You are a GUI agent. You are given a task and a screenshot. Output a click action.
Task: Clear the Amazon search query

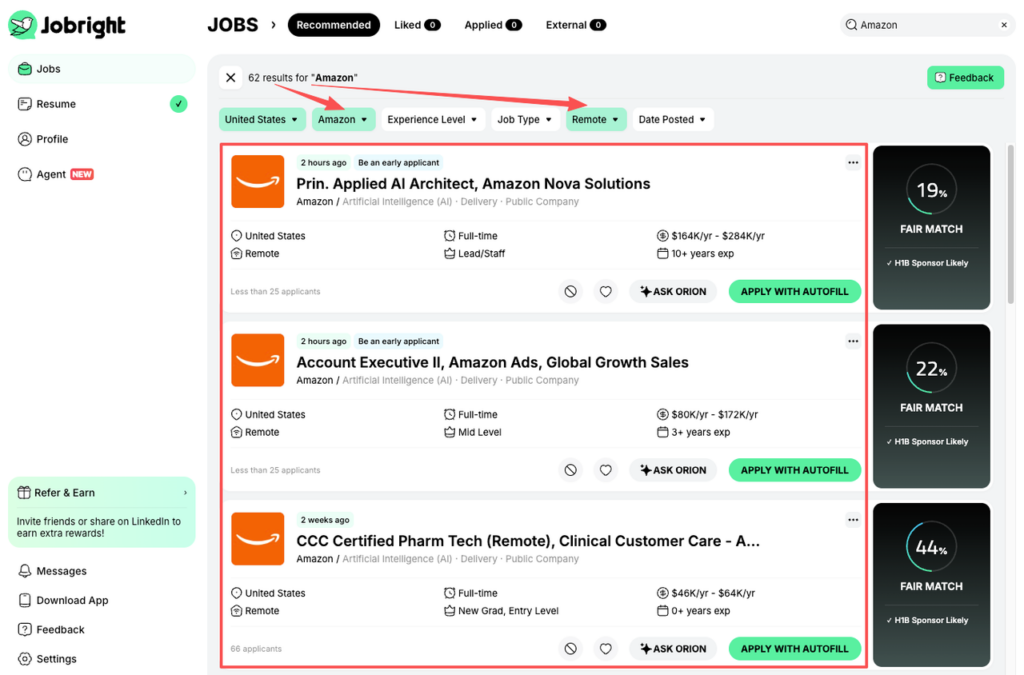1003,24
